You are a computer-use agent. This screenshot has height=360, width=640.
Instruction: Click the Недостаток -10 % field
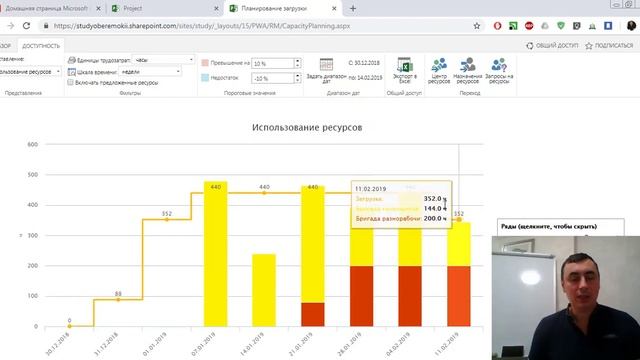[273, 78]
